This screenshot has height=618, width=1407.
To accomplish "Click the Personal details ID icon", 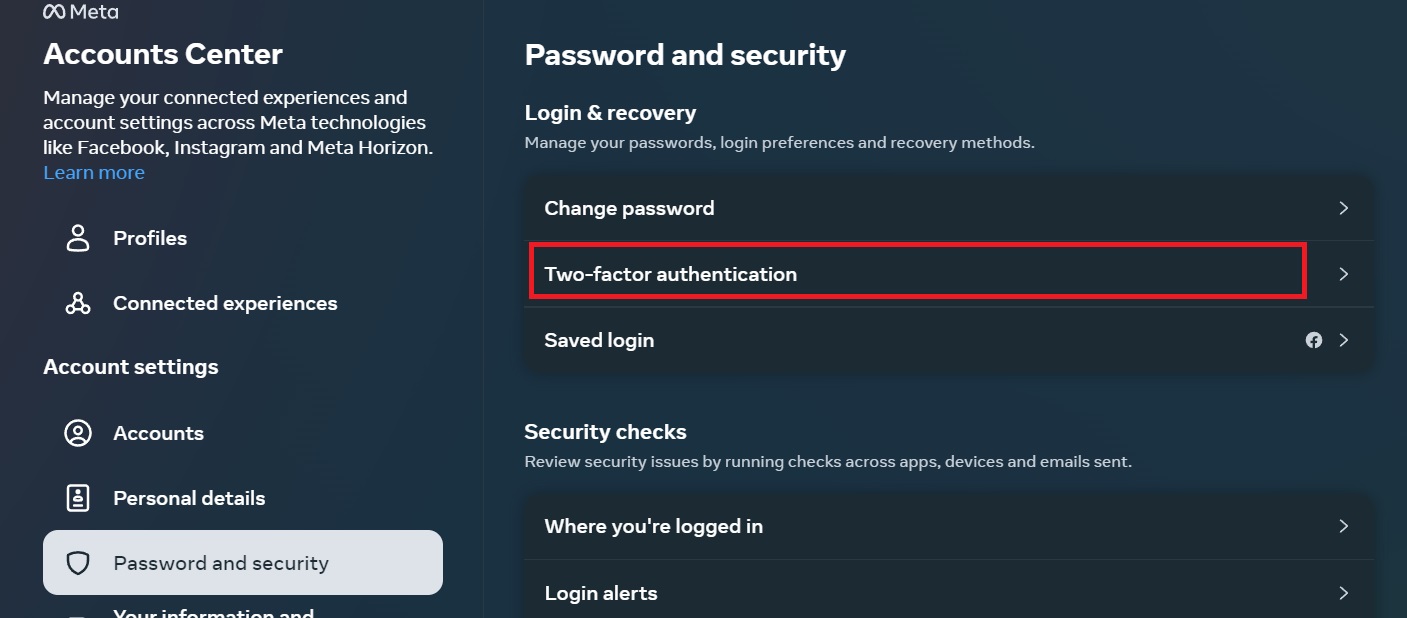I will click(78, 498).
